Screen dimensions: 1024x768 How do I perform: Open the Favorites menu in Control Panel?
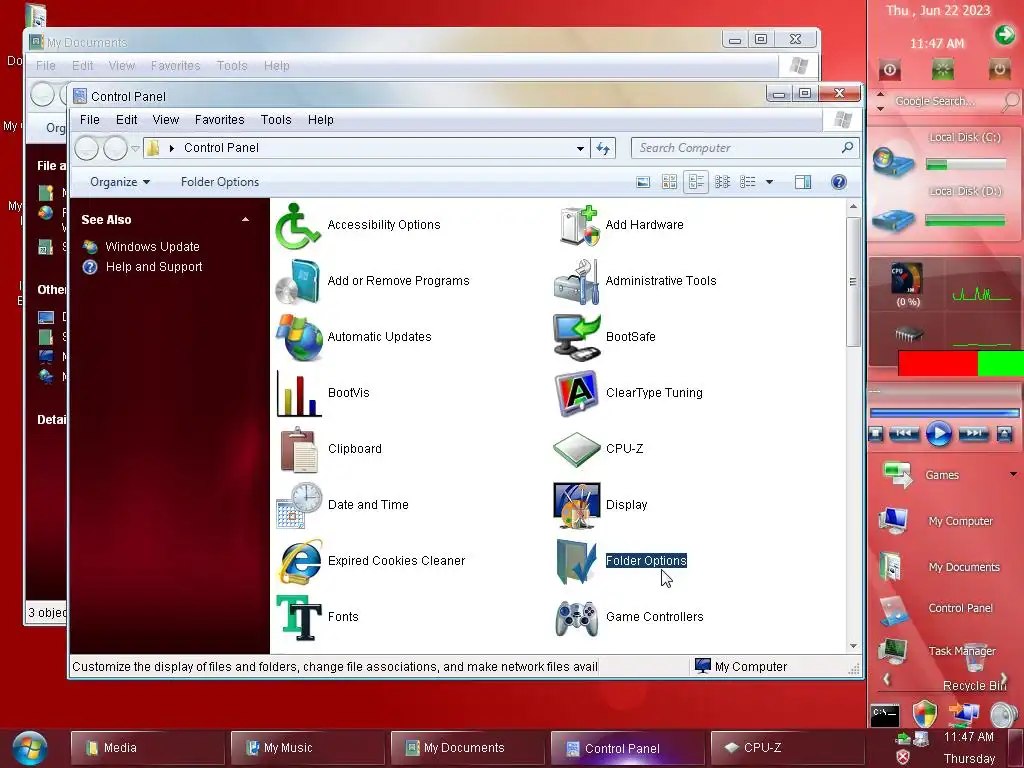click(x=219, y=120)
